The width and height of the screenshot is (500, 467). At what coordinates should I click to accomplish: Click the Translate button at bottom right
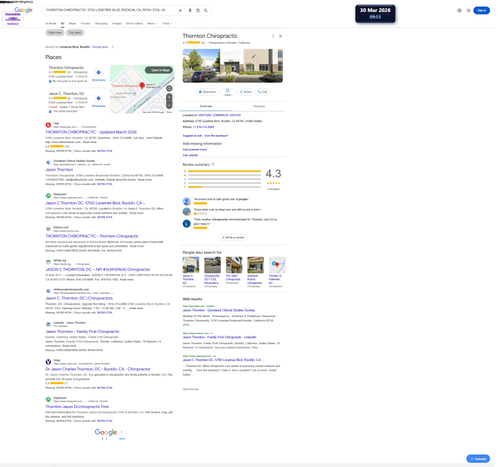478,459
